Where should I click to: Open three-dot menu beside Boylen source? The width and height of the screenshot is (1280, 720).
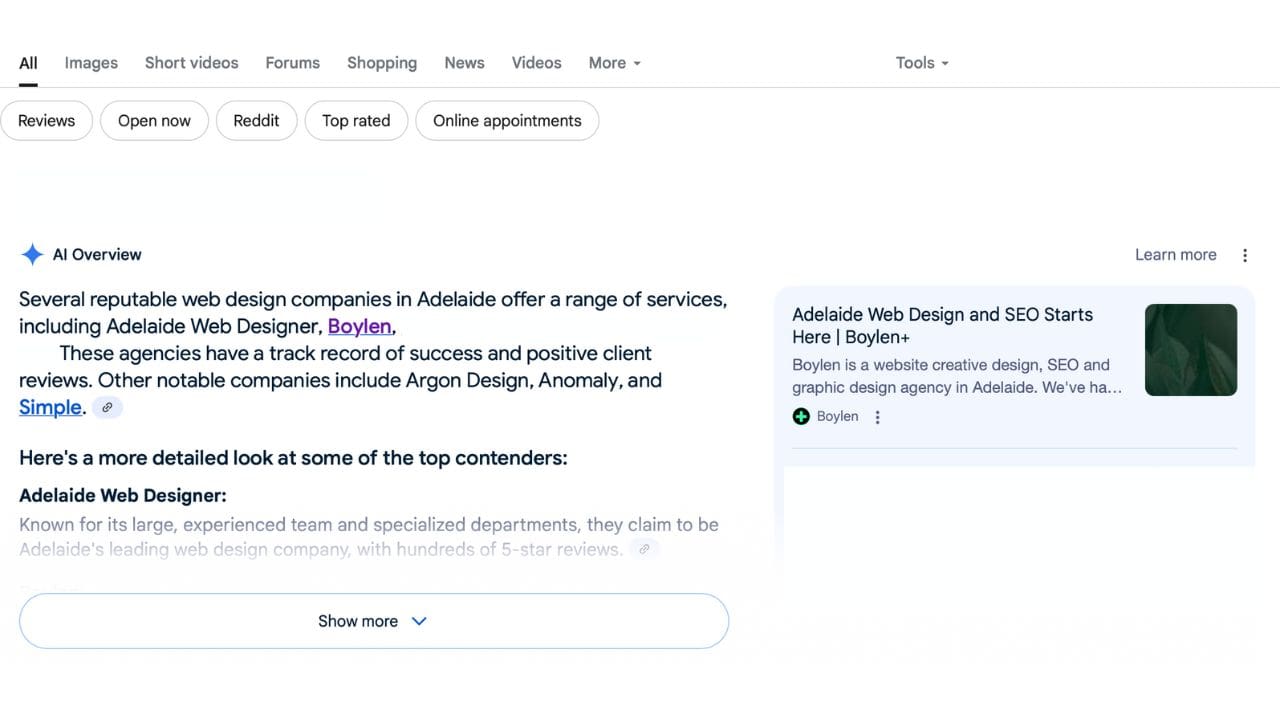coord(877,417)
